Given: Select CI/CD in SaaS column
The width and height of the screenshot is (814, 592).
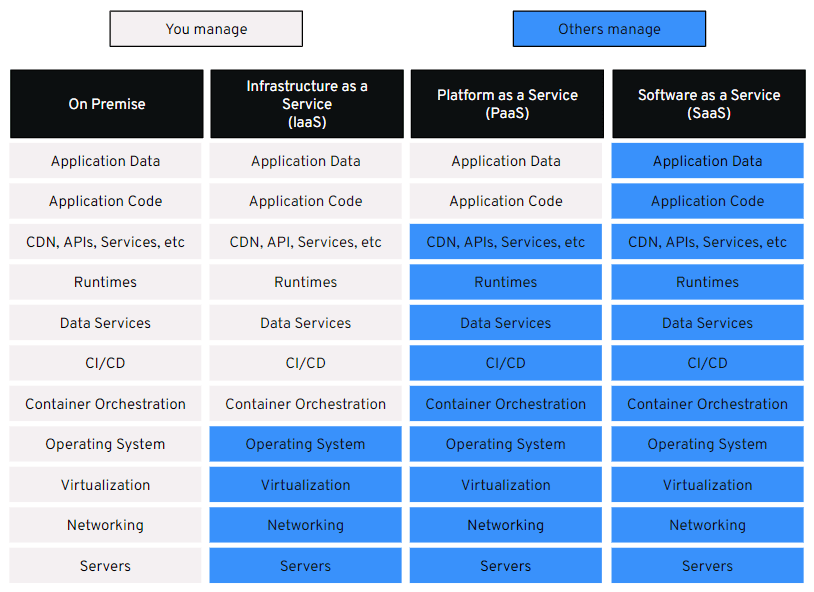Looking at the screenshot, I should pos(708,363).
